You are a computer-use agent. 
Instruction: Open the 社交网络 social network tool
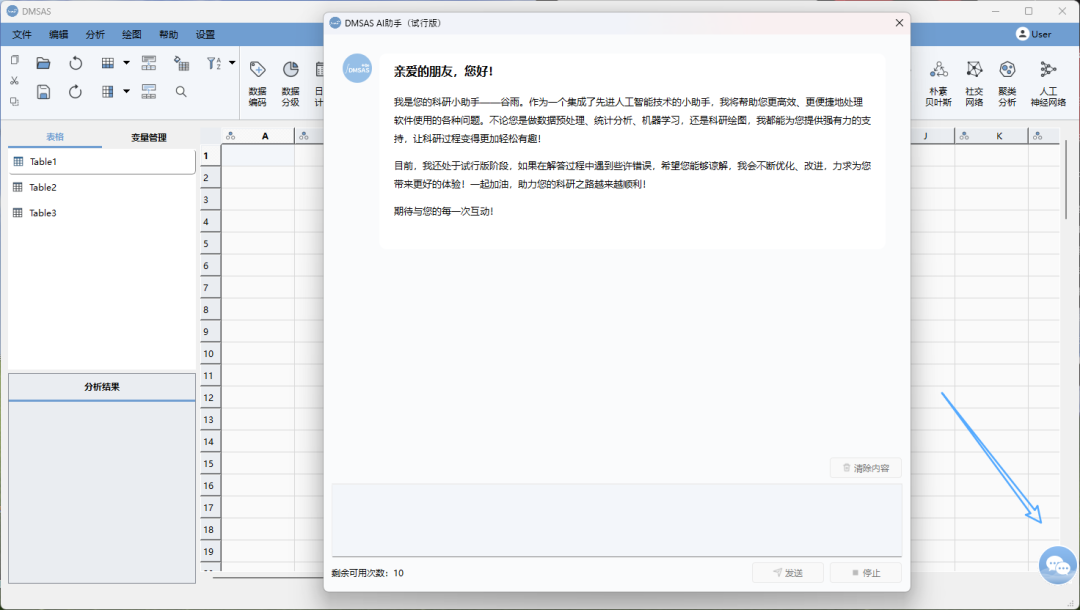point(973,81)
